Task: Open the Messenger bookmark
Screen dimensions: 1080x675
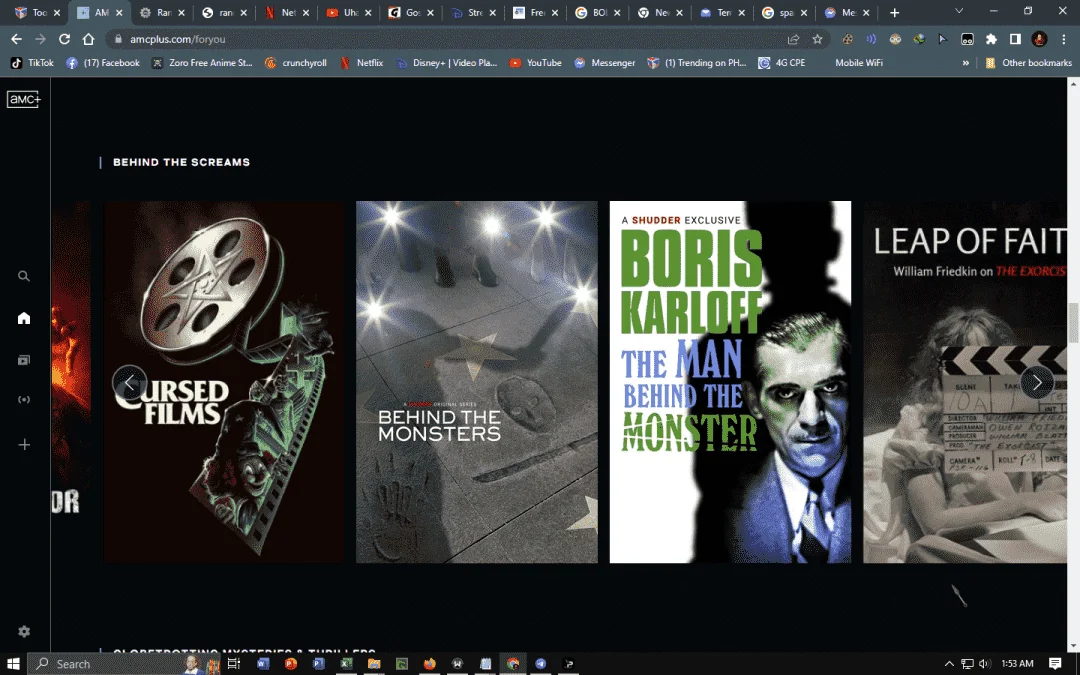Action: pyautogui.click(x=604, y=63)
